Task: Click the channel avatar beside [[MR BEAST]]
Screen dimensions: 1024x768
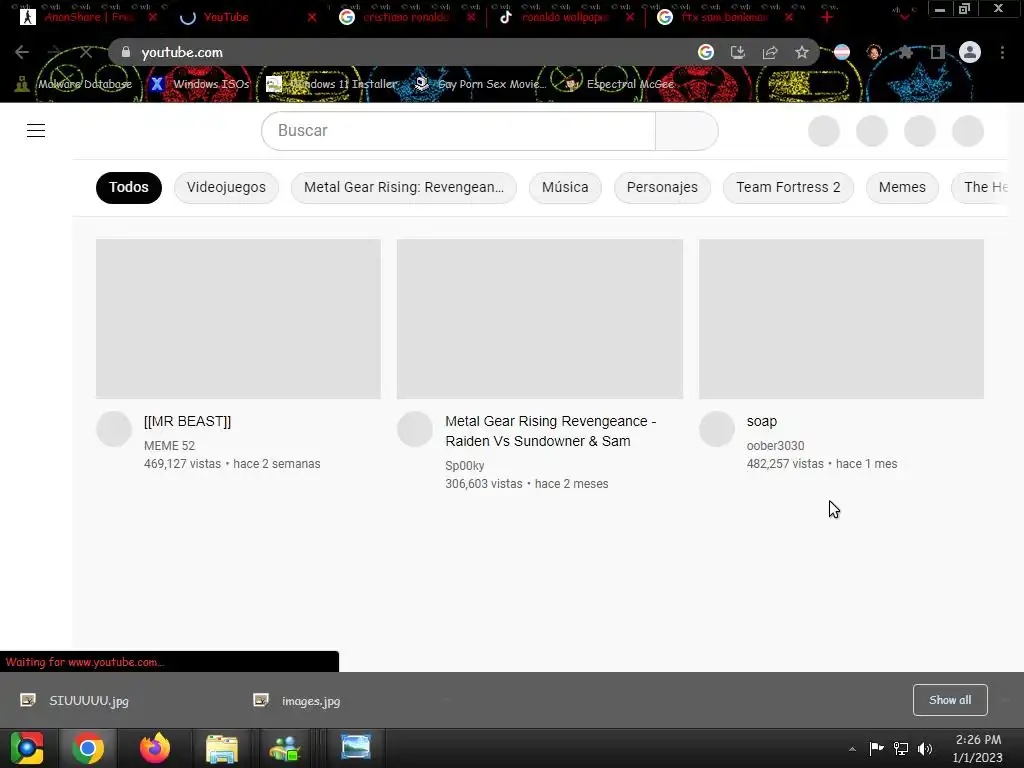Action: coord(114,429)
